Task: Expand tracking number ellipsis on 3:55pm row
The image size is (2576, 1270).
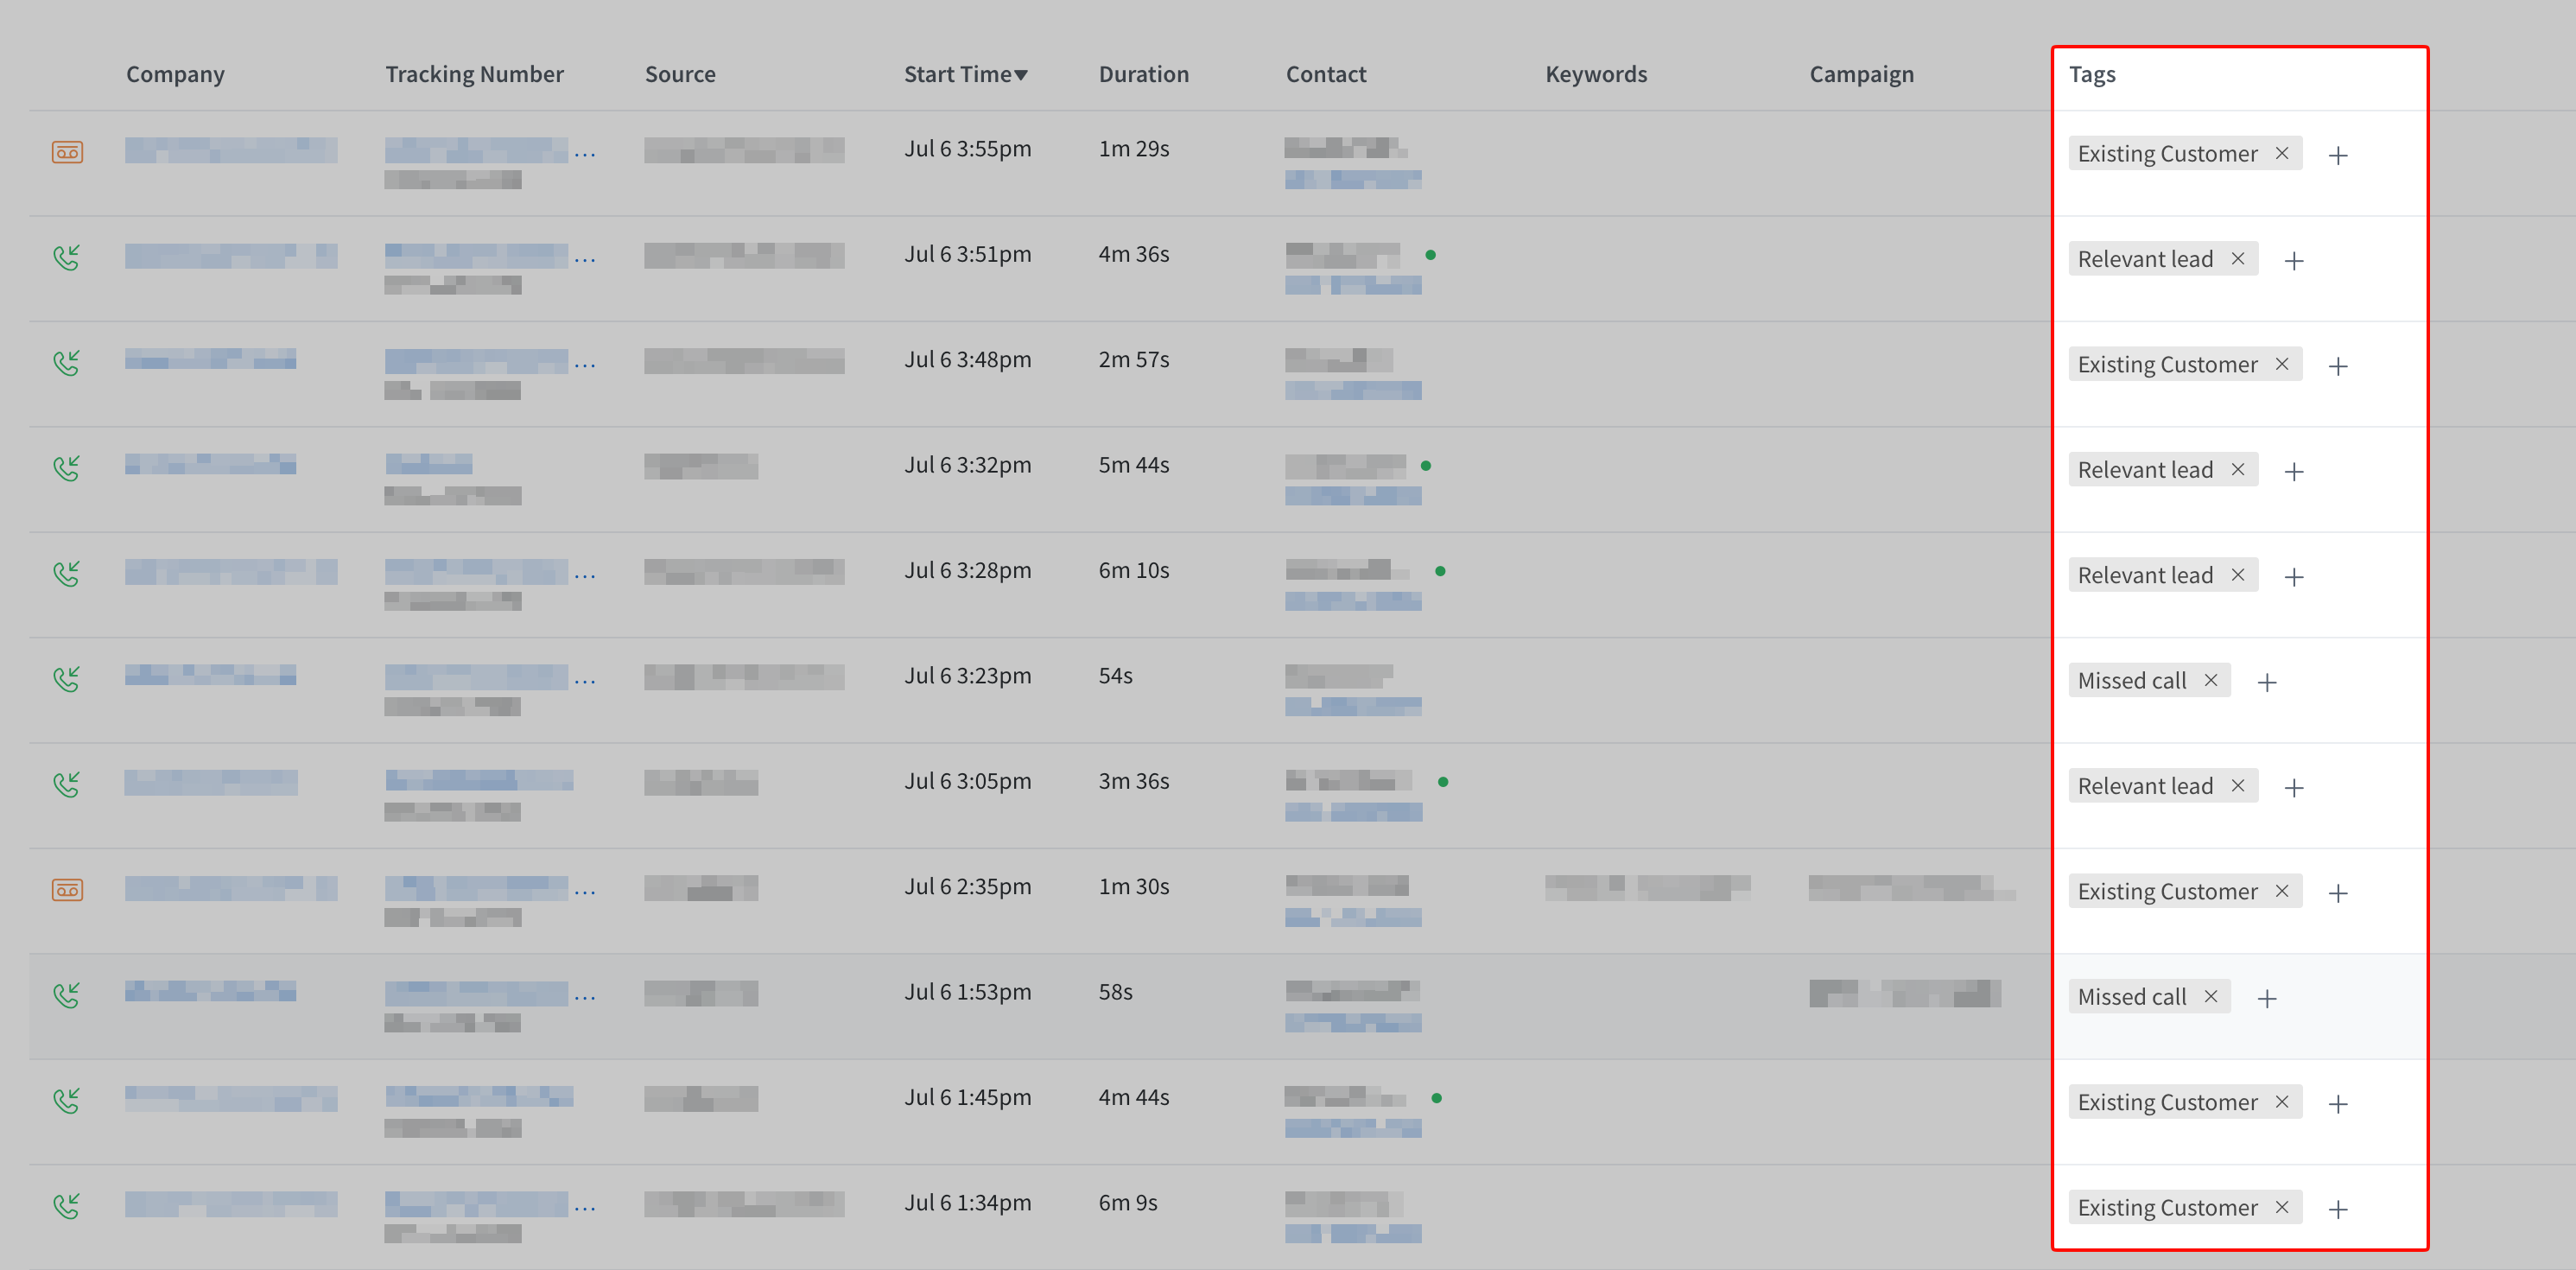Action: (585, 155)
